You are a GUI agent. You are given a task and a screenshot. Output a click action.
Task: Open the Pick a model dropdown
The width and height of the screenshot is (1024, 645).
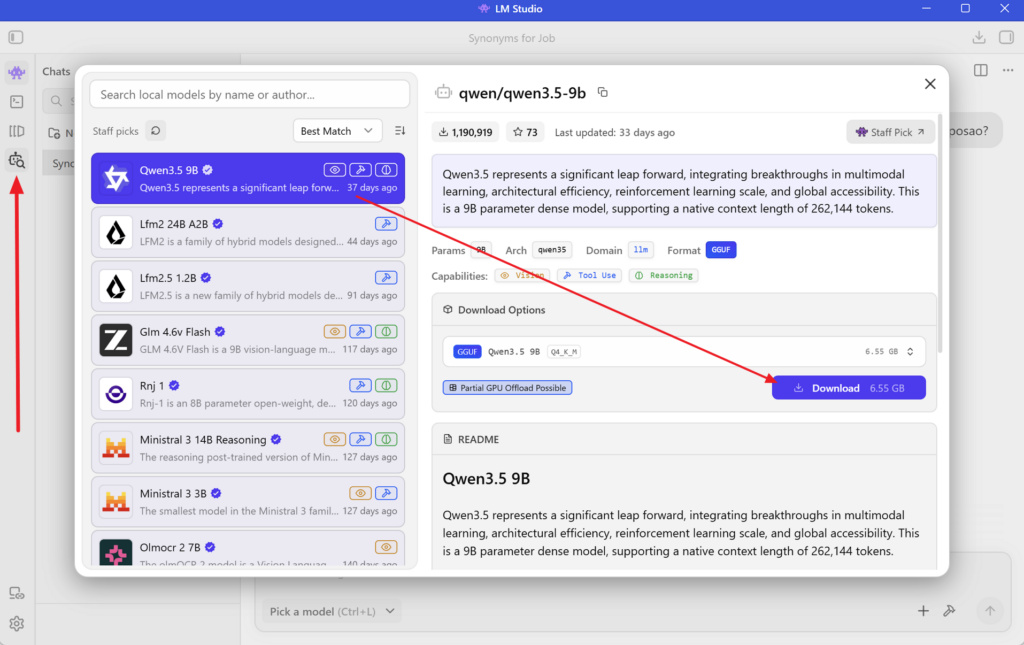[x=333, y=611]
